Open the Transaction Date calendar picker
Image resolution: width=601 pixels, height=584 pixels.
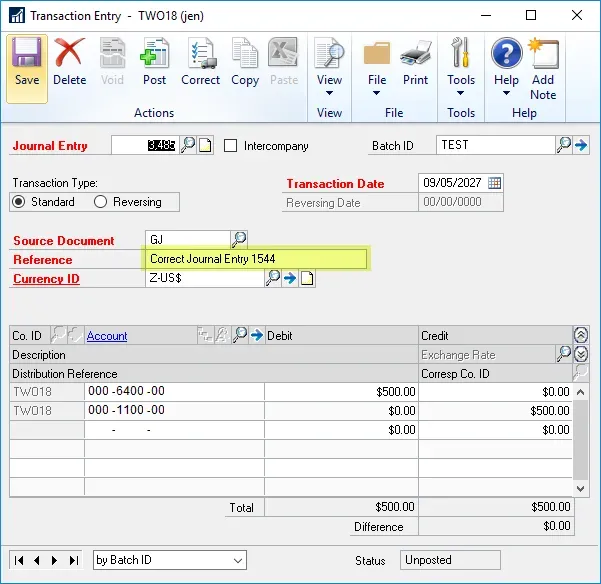(494, 183)
